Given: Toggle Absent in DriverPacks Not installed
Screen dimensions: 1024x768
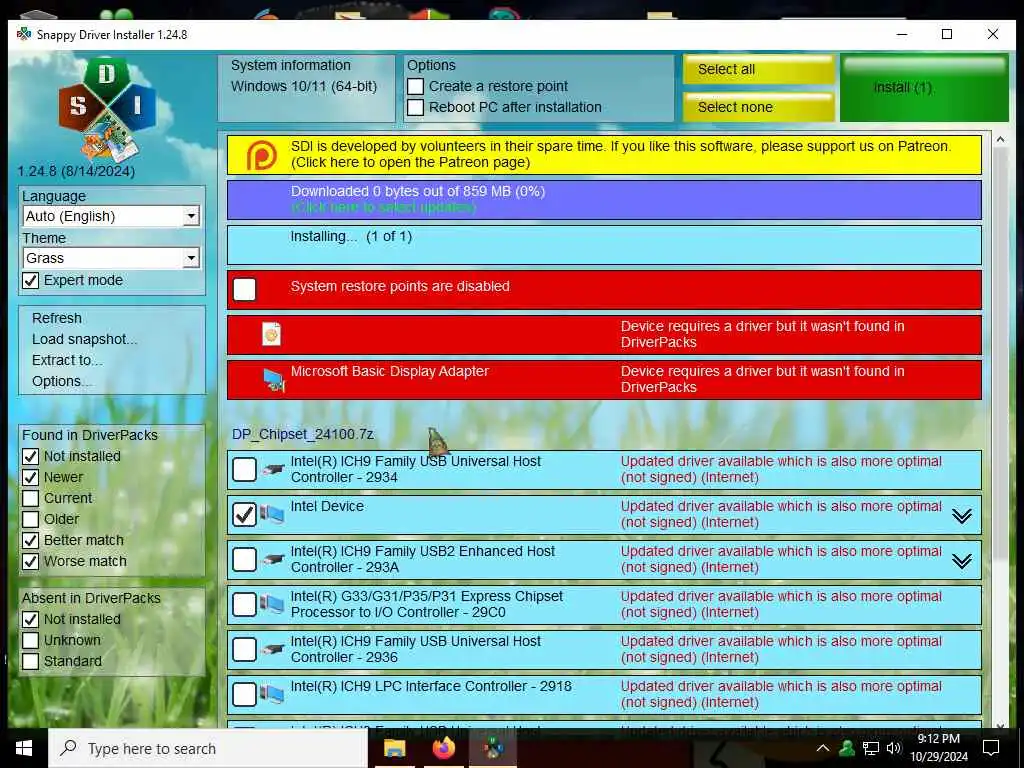Looking at the screenshot, I should pyautogui.click(x=31, y=619).
